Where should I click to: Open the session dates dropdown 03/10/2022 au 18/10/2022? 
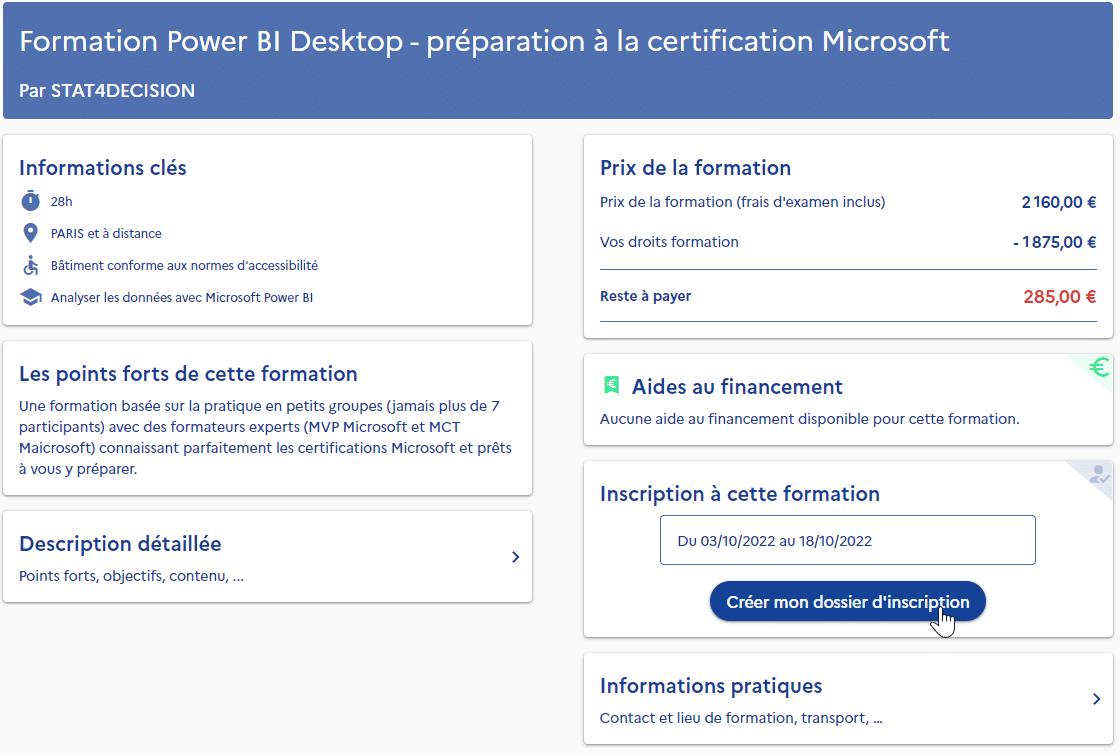pos(847,540)
